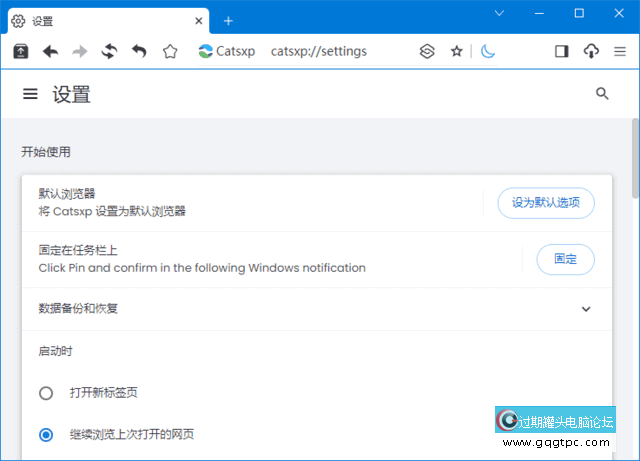Click 设为默认选项 button
Viewport: 640px width, 461px height.
point(546,203)
